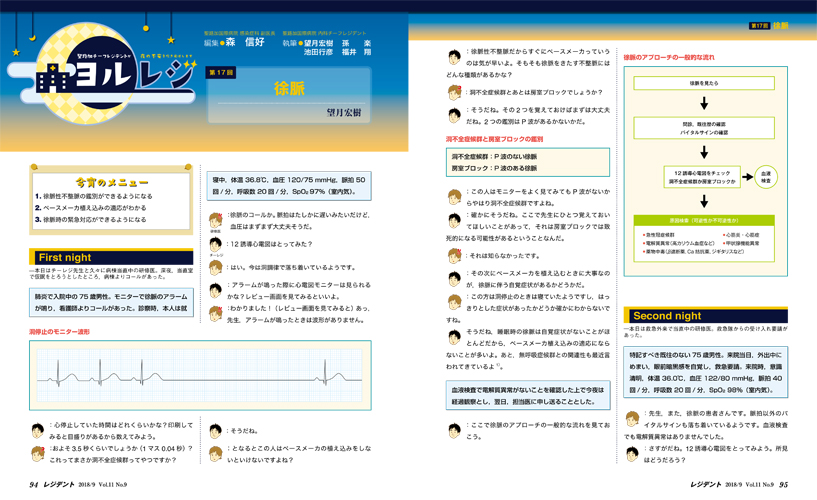The image size is (817, 500).
Task: Click the case box about the 75-year-old pneumonia patient
Action: [x=111, y=303]
